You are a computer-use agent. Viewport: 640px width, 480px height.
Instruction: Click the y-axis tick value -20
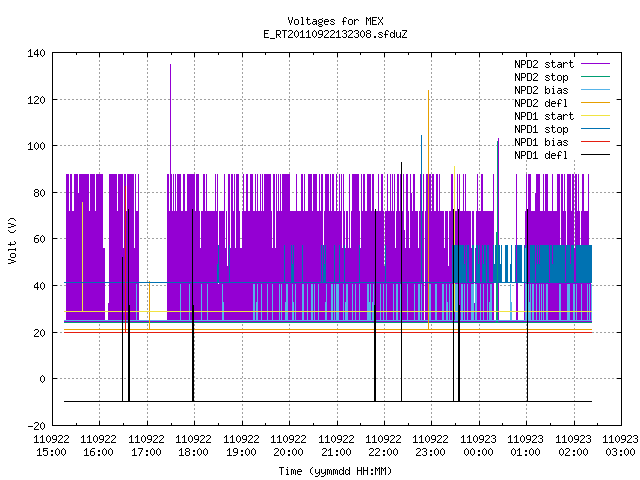(36, 426)
